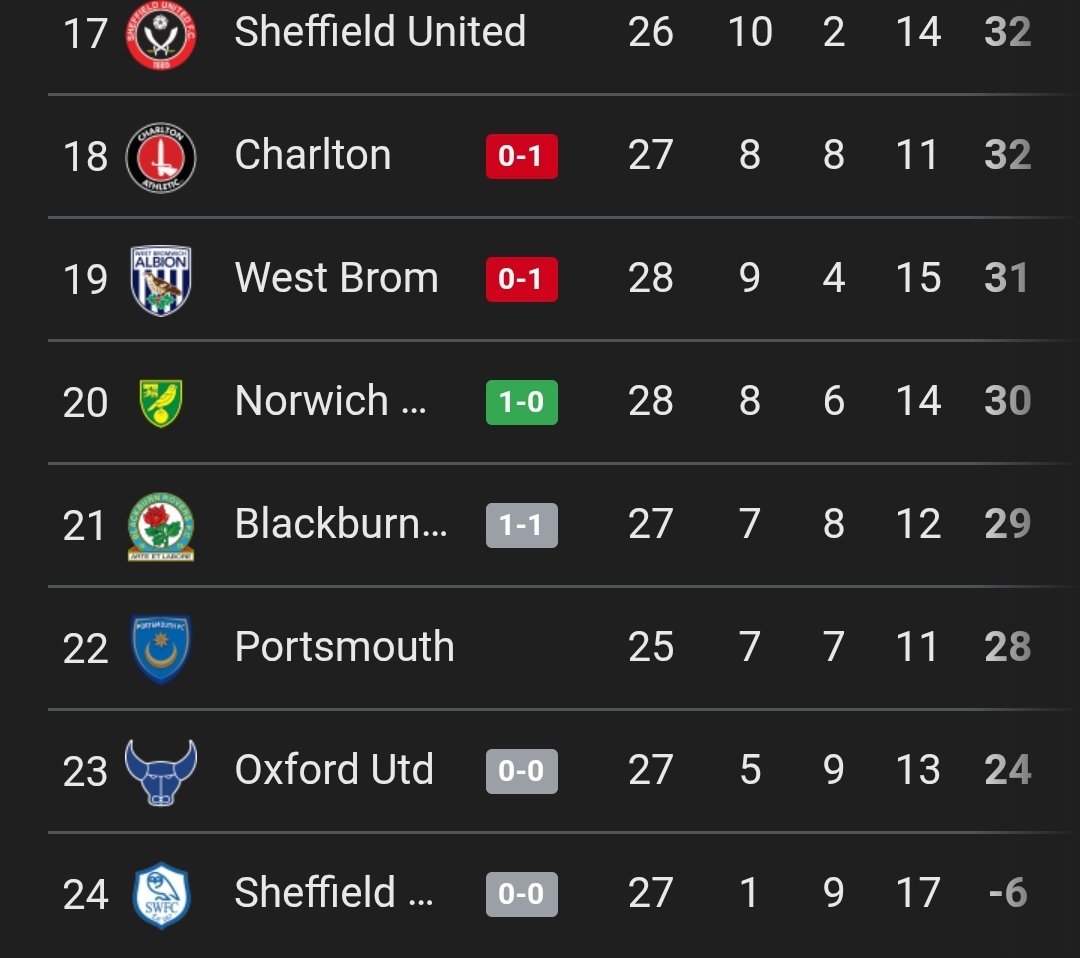This screenshot has height=958, width=1080.
Task: Tap the Portsmouth star and crescent crest
Action: [161, 648]
